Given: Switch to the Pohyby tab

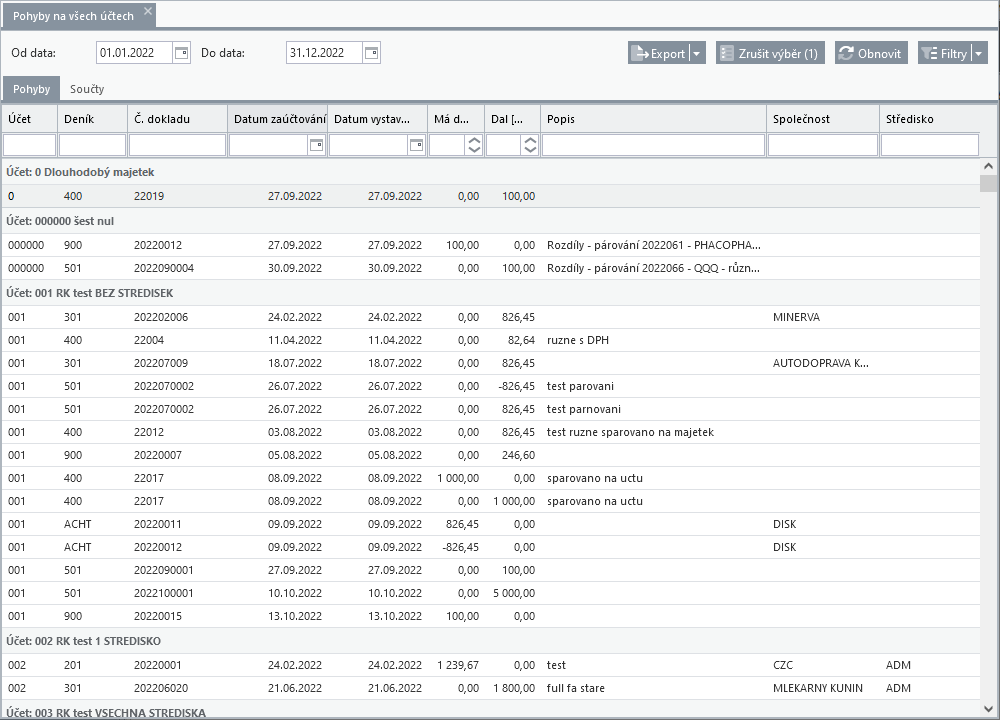Looking at the screenshot, I should pos(31,89).
